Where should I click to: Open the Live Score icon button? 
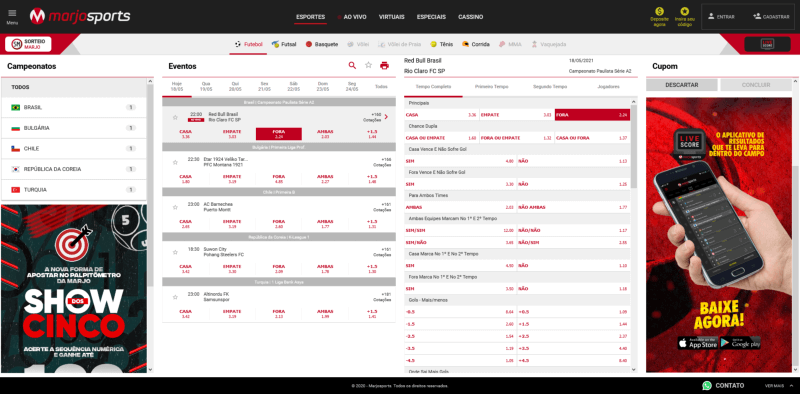[x=767, y=44]
